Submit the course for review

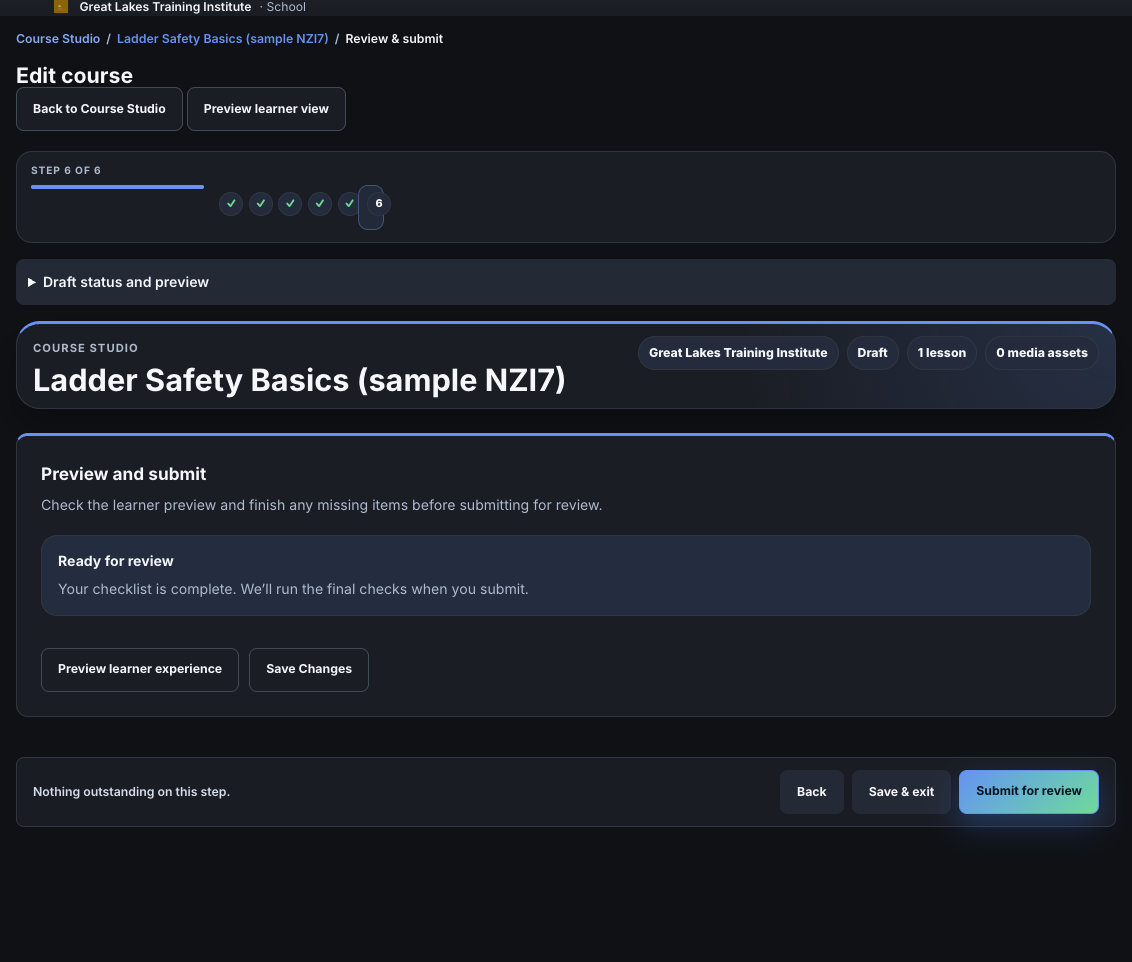pos(1029,792)
